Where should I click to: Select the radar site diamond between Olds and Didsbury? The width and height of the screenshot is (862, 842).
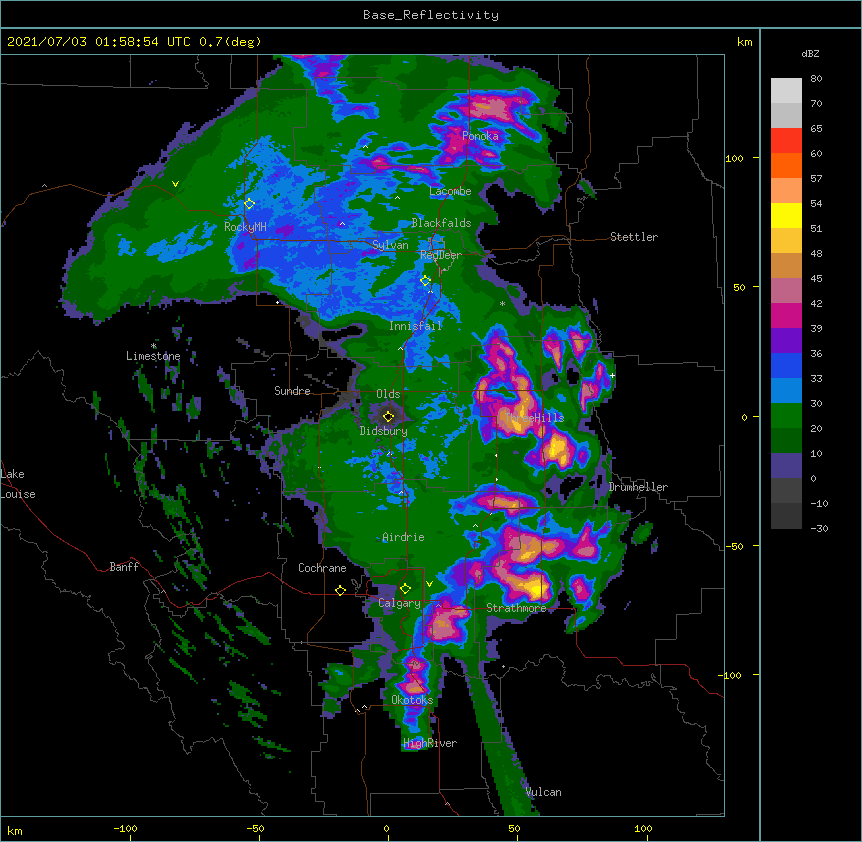click(x=388, y=416)
